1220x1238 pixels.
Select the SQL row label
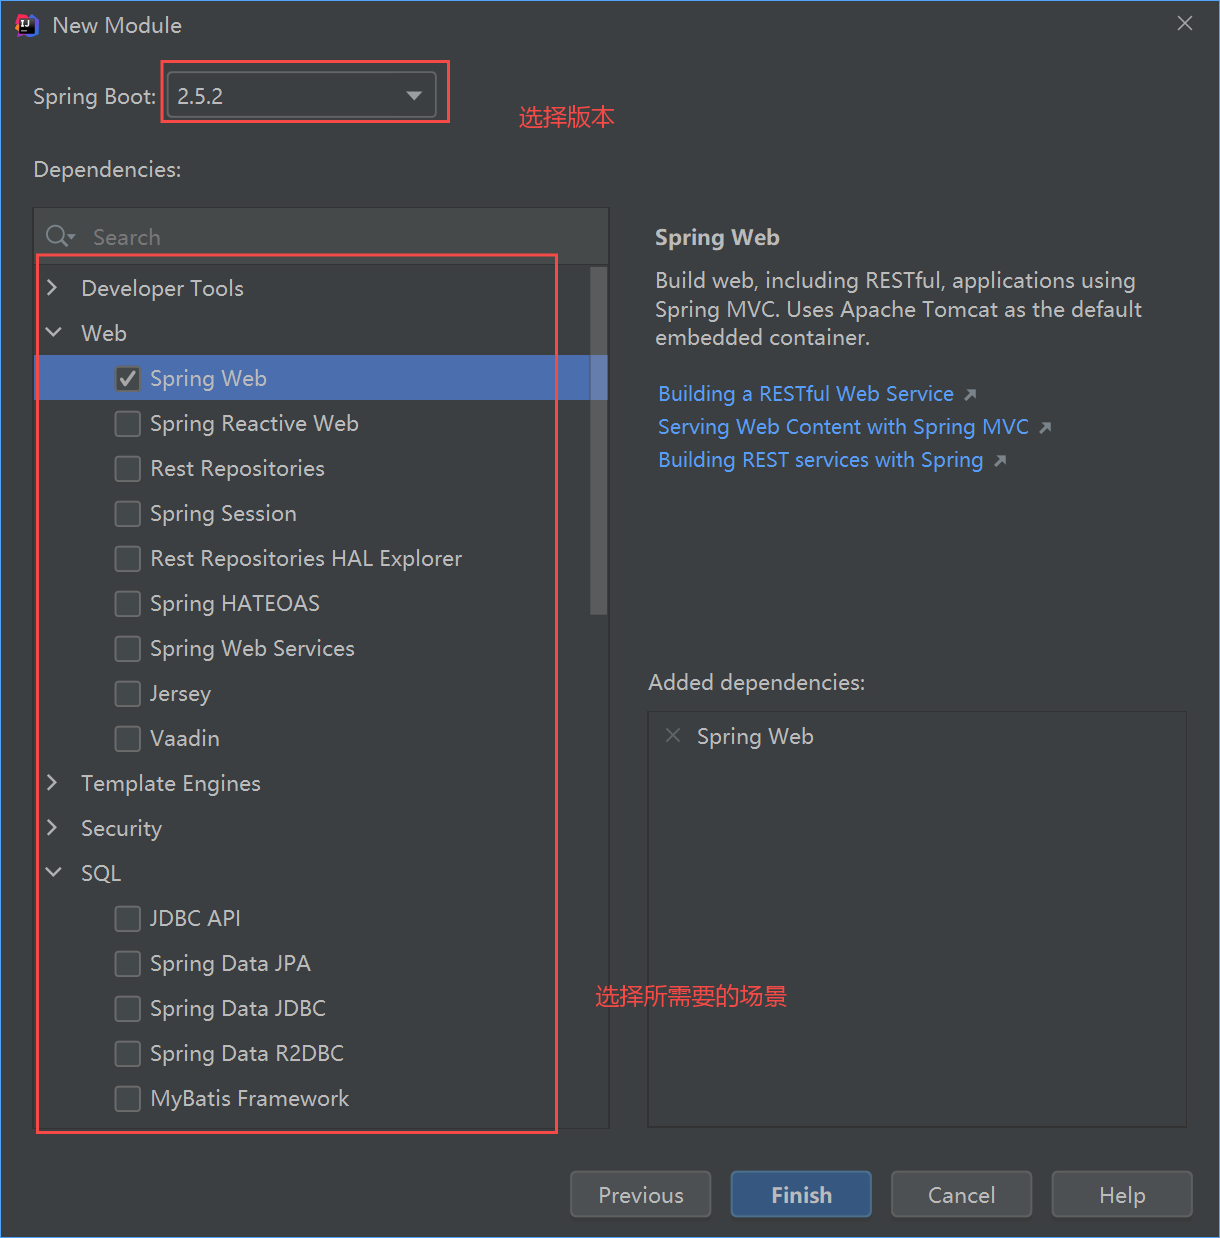[x=101, y=873]
